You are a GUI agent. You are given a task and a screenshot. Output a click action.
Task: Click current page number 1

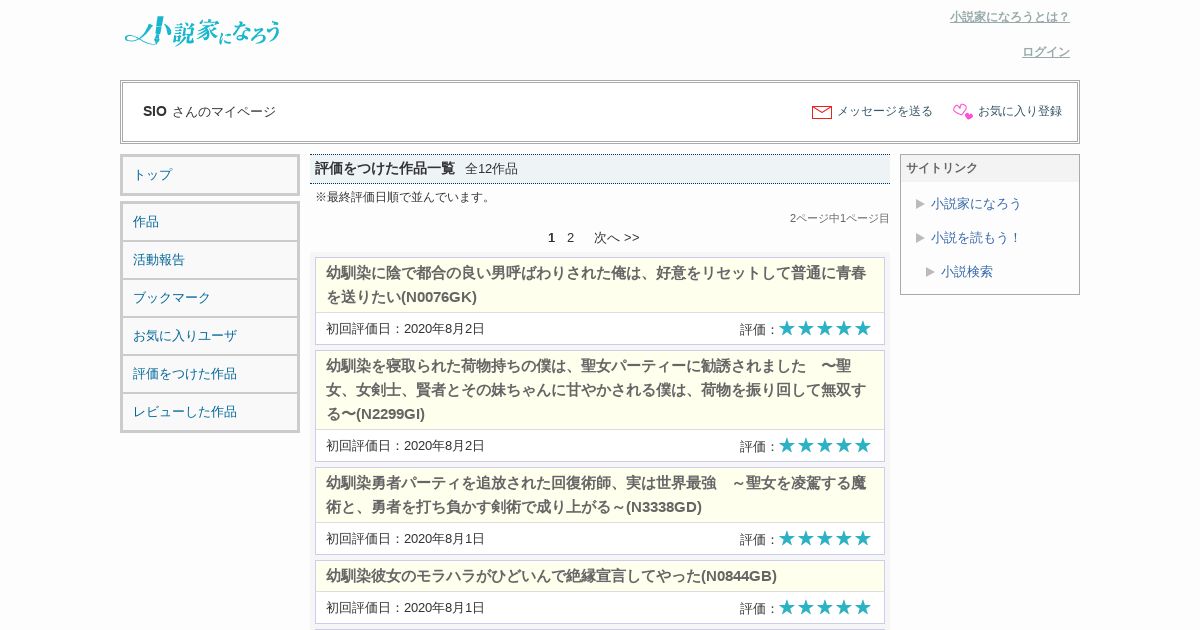(551, 238)
